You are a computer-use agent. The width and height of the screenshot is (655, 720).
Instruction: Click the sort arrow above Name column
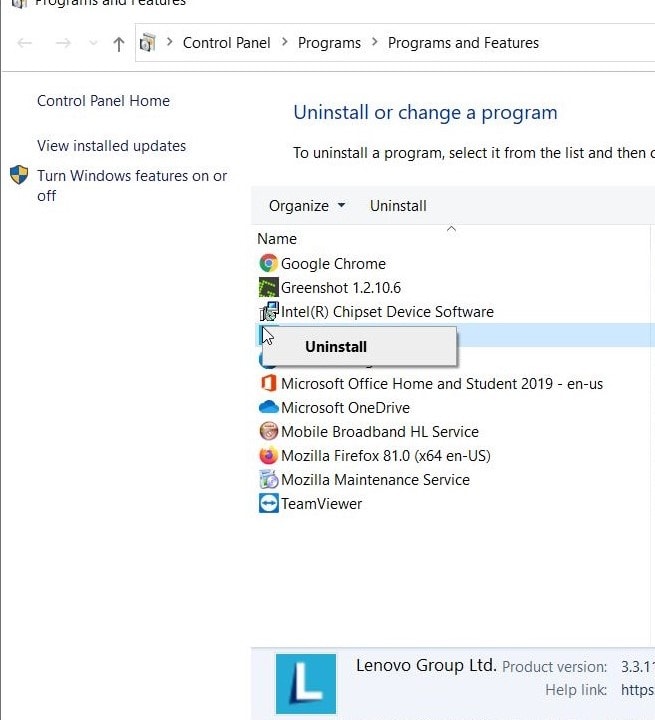[x=451, y=228]
